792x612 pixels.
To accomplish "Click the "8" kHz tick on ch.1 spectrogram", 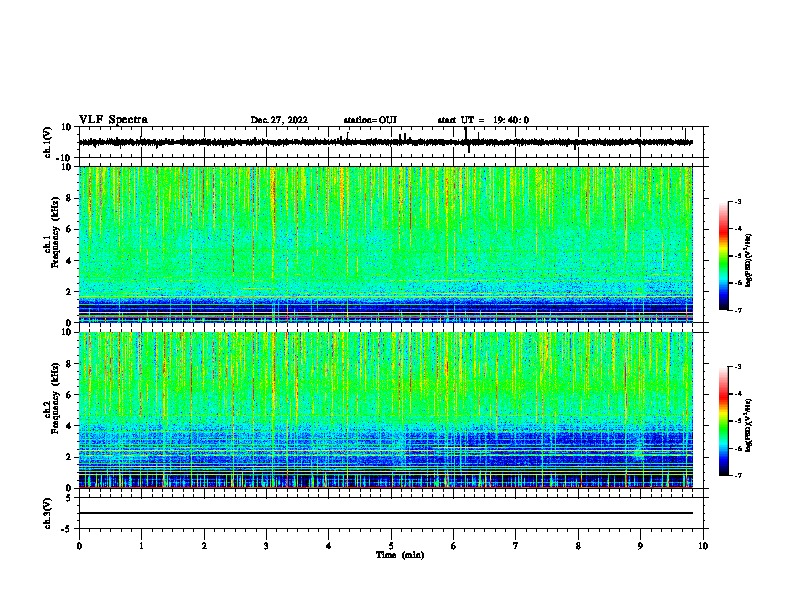I will [69, 198].
